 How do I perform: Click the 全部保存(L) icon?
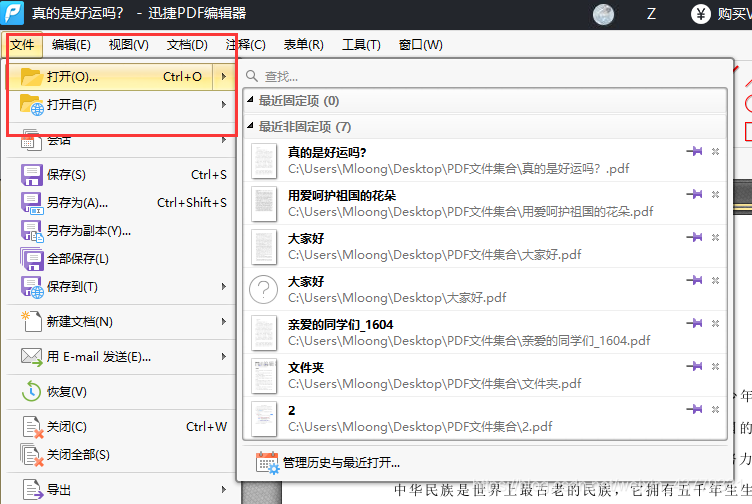coord(32,259)
